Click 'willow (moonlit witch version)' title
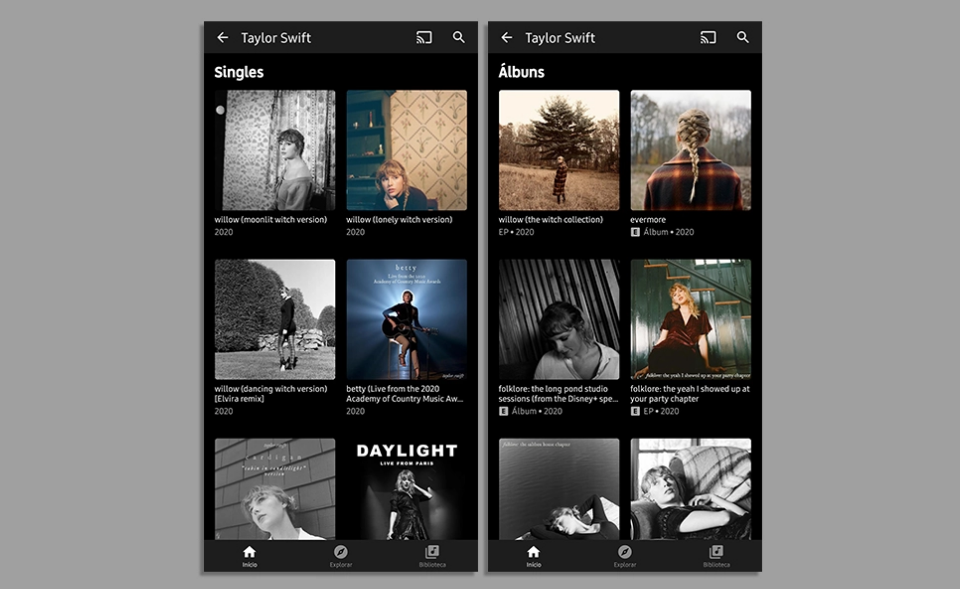The width and height of the screenshot is (960, 589). [271, 219]
